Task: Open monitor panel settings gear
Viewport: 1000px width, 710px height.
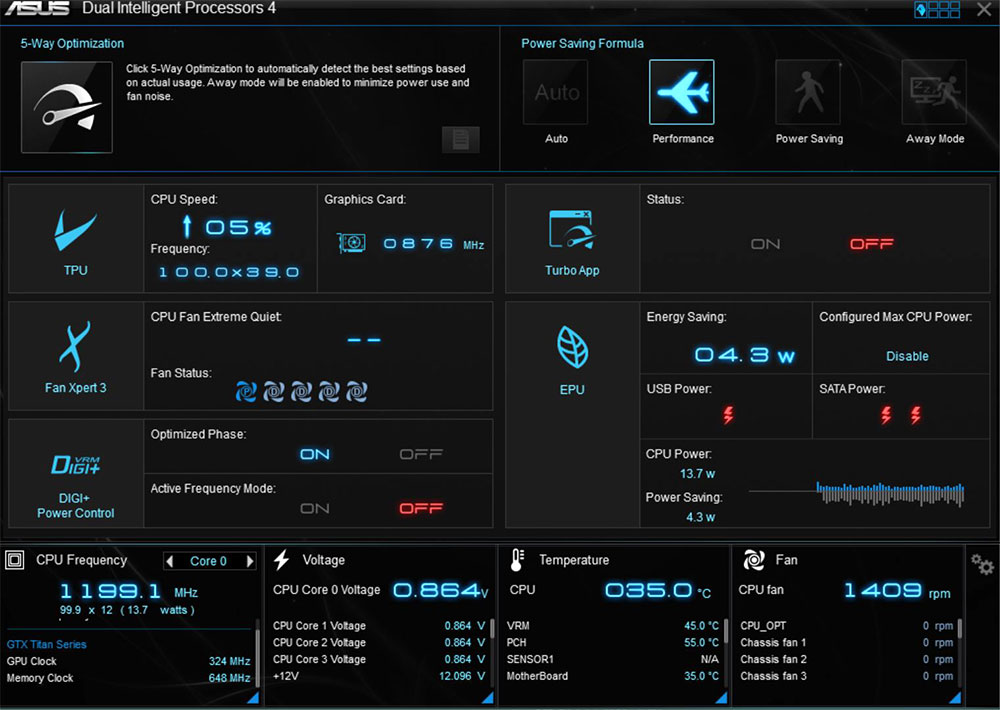Action: (x=982, y=565)
